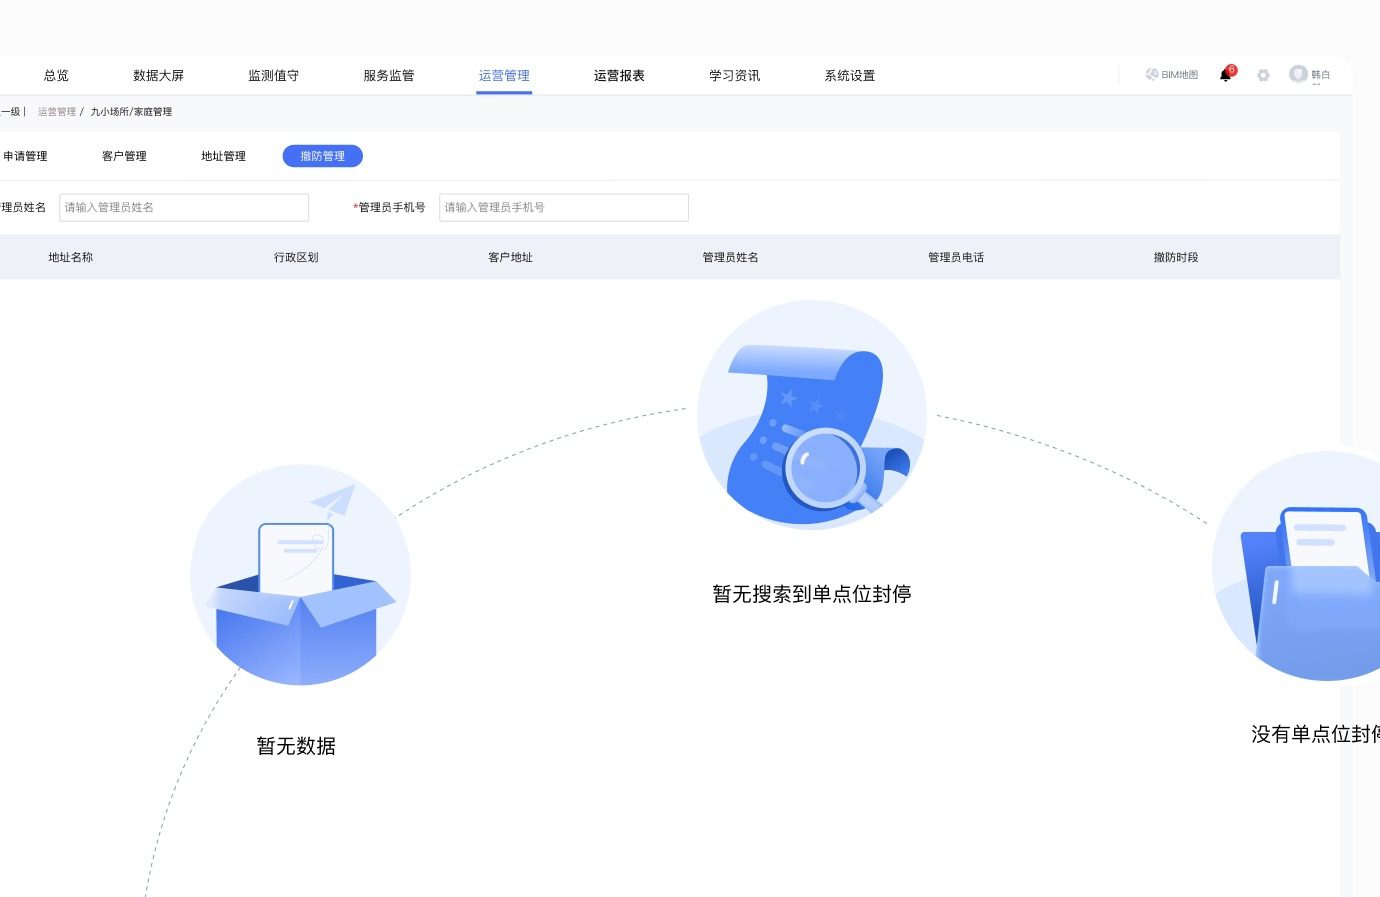This screenshot has height=897, width=1380.
Task: Click the BIM地图 label
Action: click(1179, 75)
